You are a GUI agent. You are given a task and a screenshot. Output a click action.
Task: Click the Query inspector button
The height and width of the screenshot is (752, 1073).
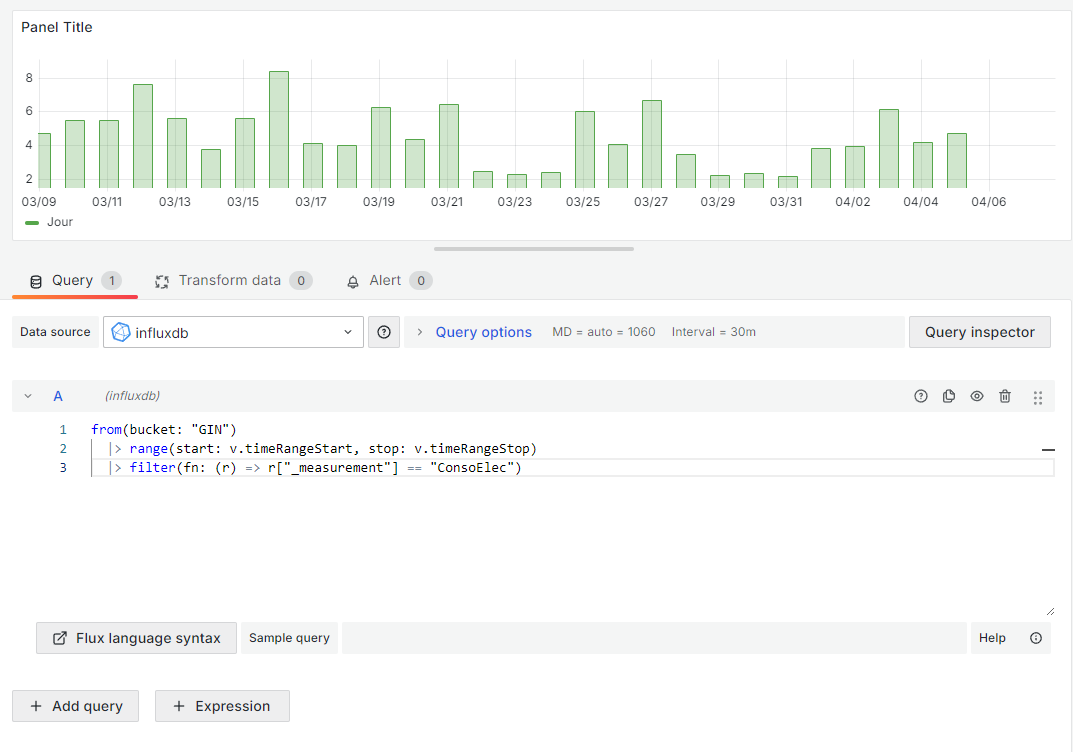coord(979,331)
